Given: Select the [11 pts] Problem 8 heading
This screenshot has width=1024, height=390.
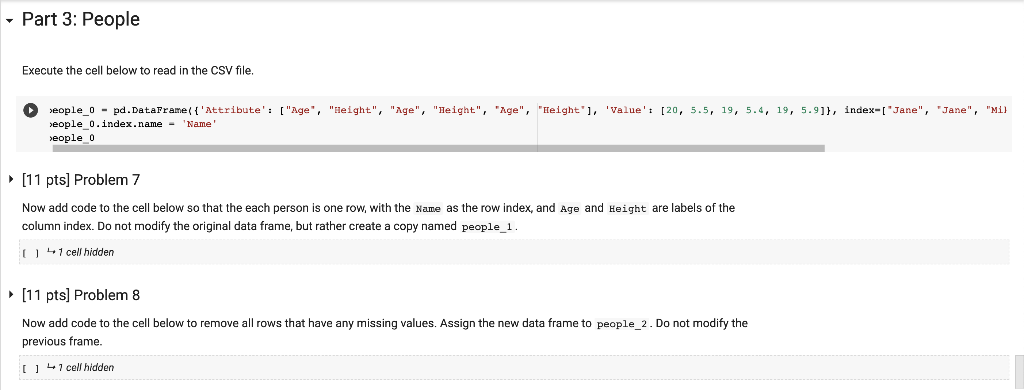Looking at the screenshot, I should tap(81, 295).
